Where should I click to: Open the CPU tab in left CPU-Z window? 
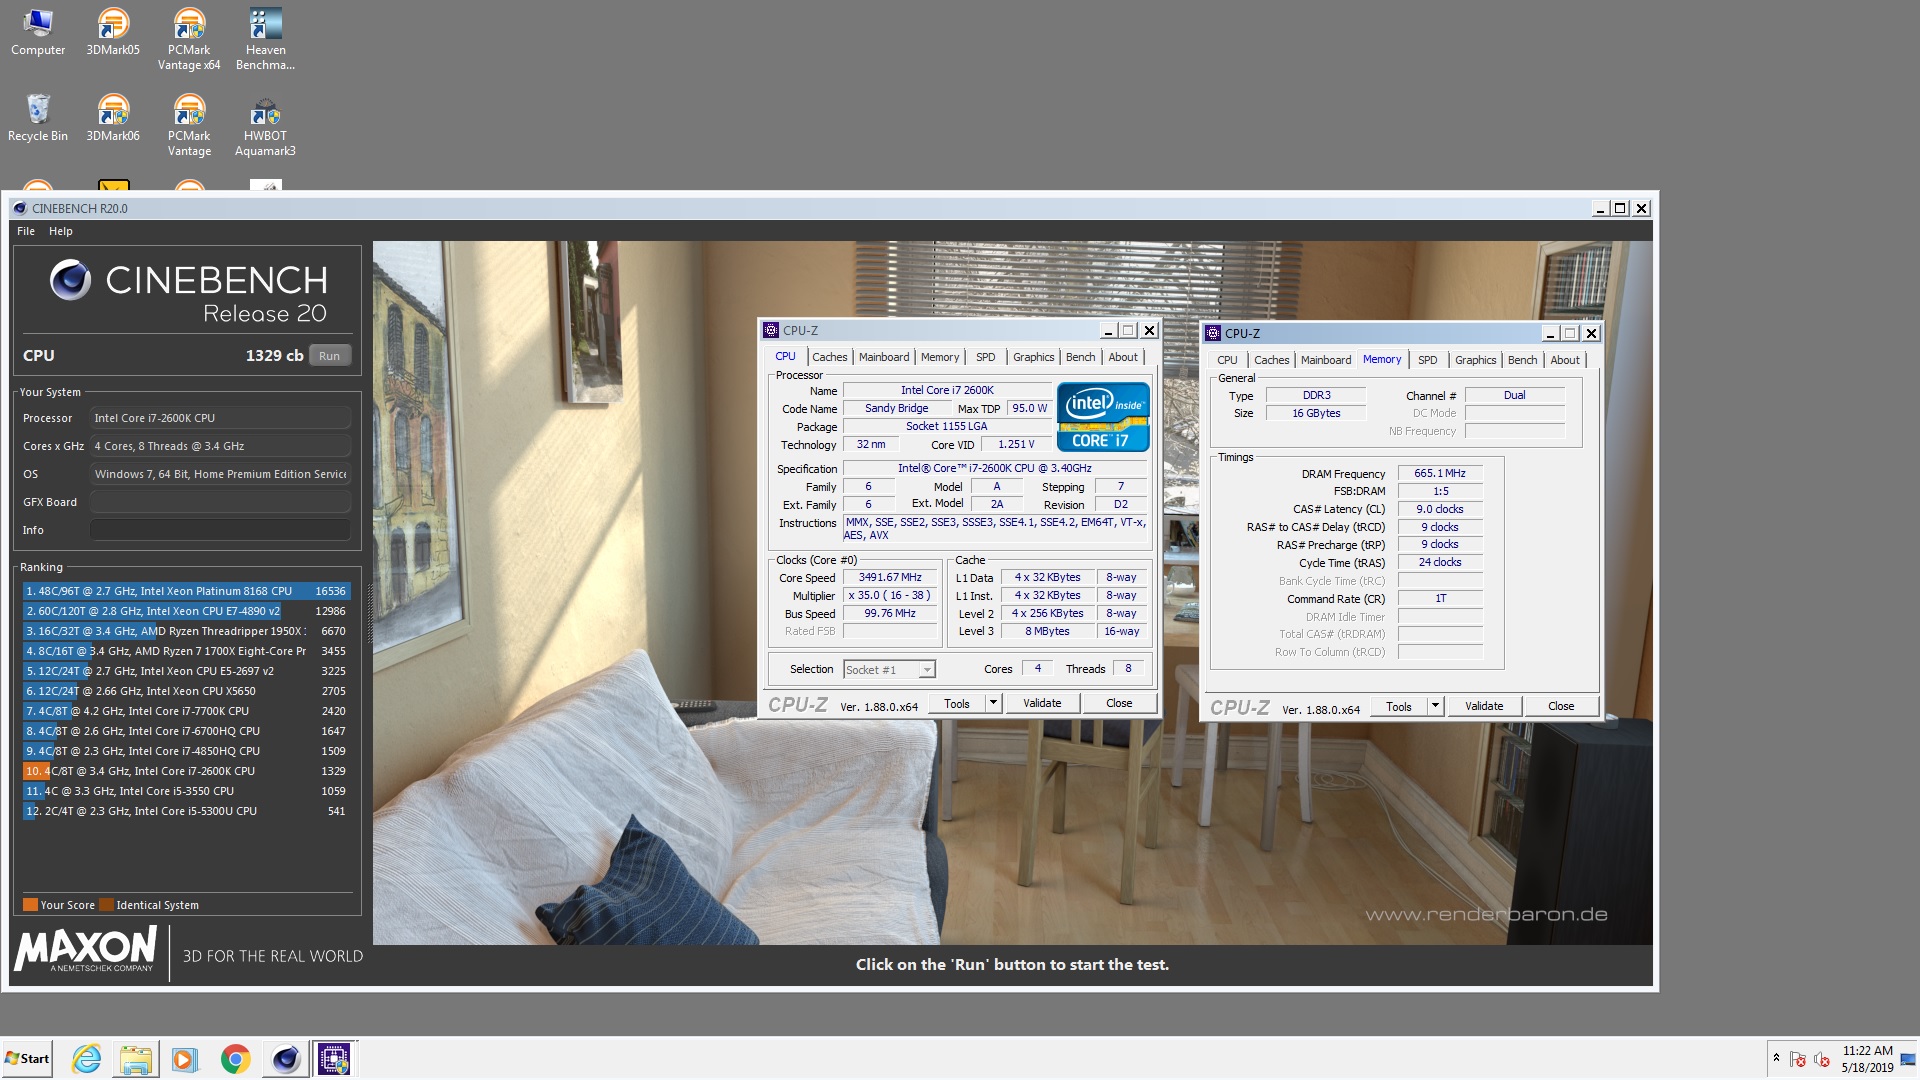coord(786,357)
